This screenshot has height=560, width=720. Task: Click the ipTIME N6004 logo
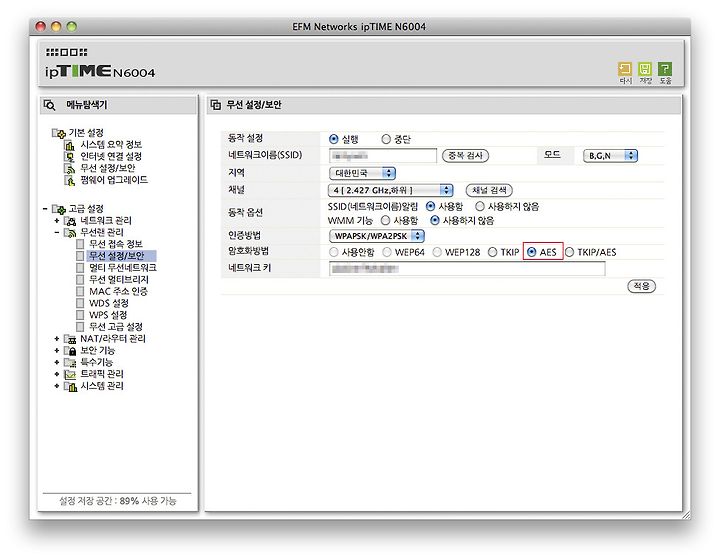100,71
